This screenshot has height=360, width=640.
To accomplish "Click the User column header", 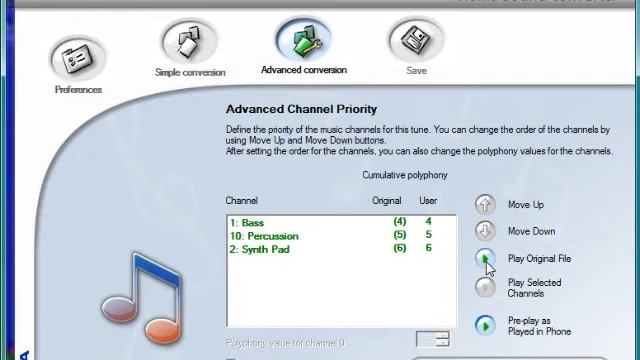I will coord(428,201).
